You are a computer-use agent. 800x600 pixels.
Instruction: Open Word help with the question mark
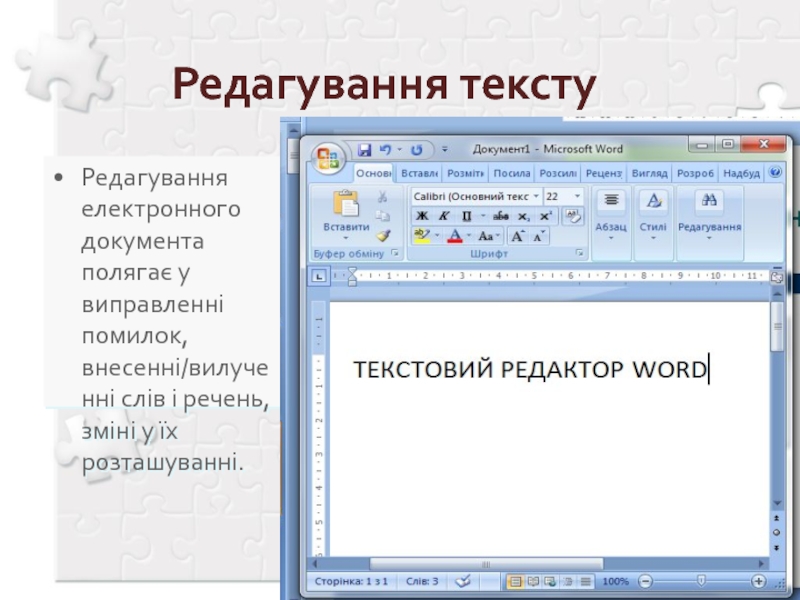775,172
